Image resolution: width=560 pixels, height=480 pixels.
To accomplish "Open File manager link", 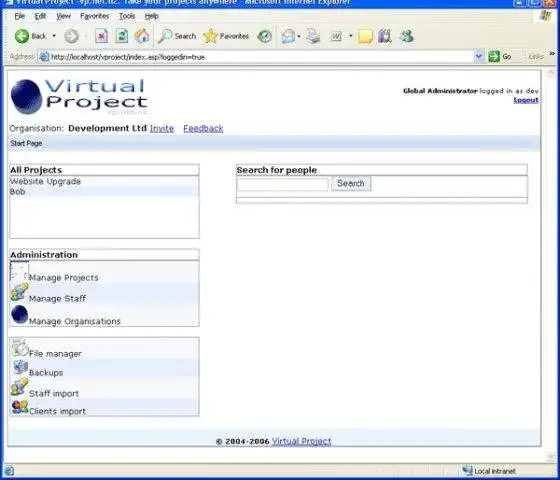I will 55,354.
